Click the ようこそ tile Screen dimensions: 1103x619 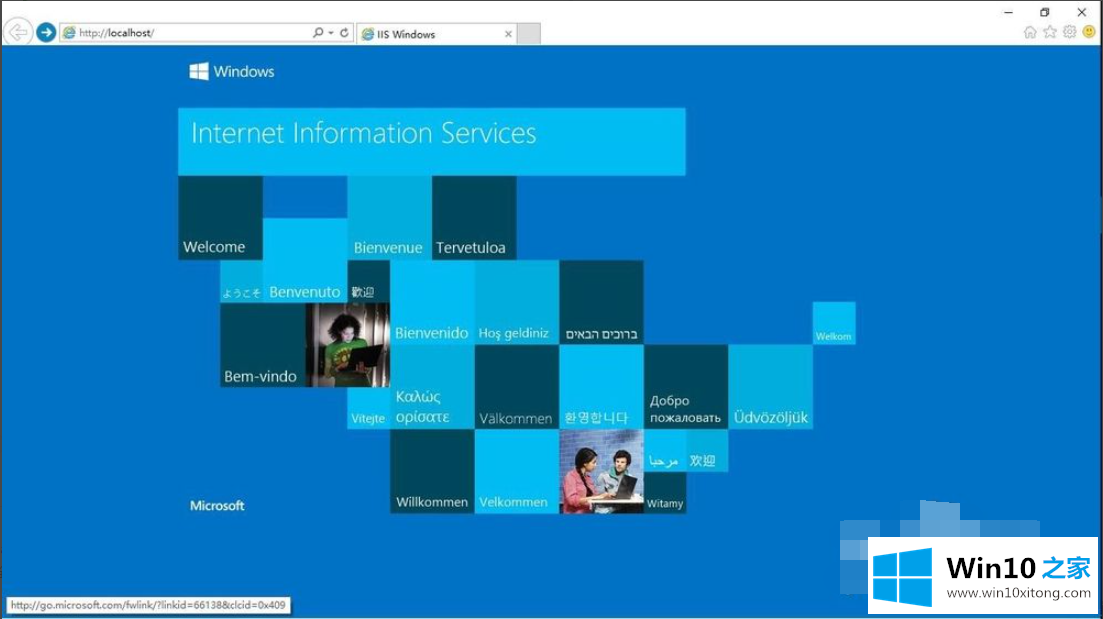click(241, 281)
